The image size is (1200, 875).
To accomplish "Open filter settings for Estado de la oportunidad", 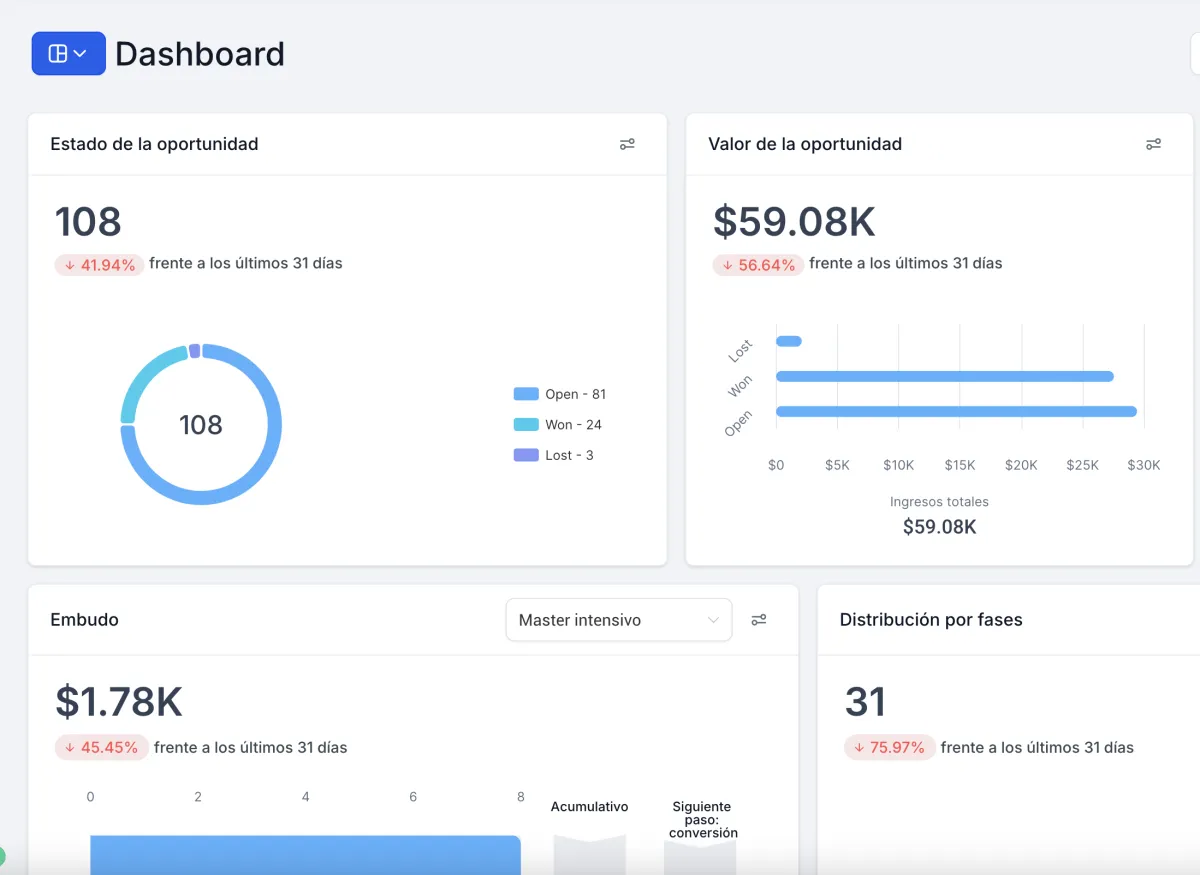I will pos(627,144).
